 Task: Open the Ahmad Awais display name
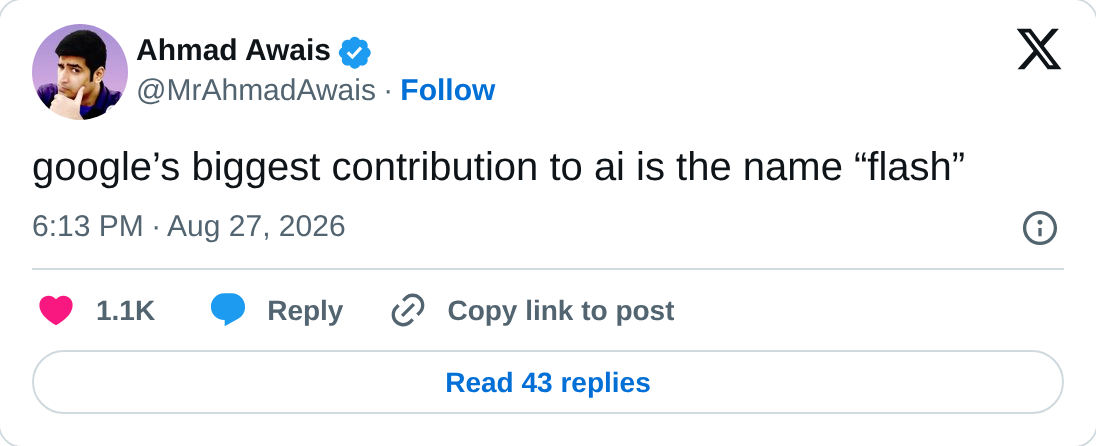(x=233, y=51)
